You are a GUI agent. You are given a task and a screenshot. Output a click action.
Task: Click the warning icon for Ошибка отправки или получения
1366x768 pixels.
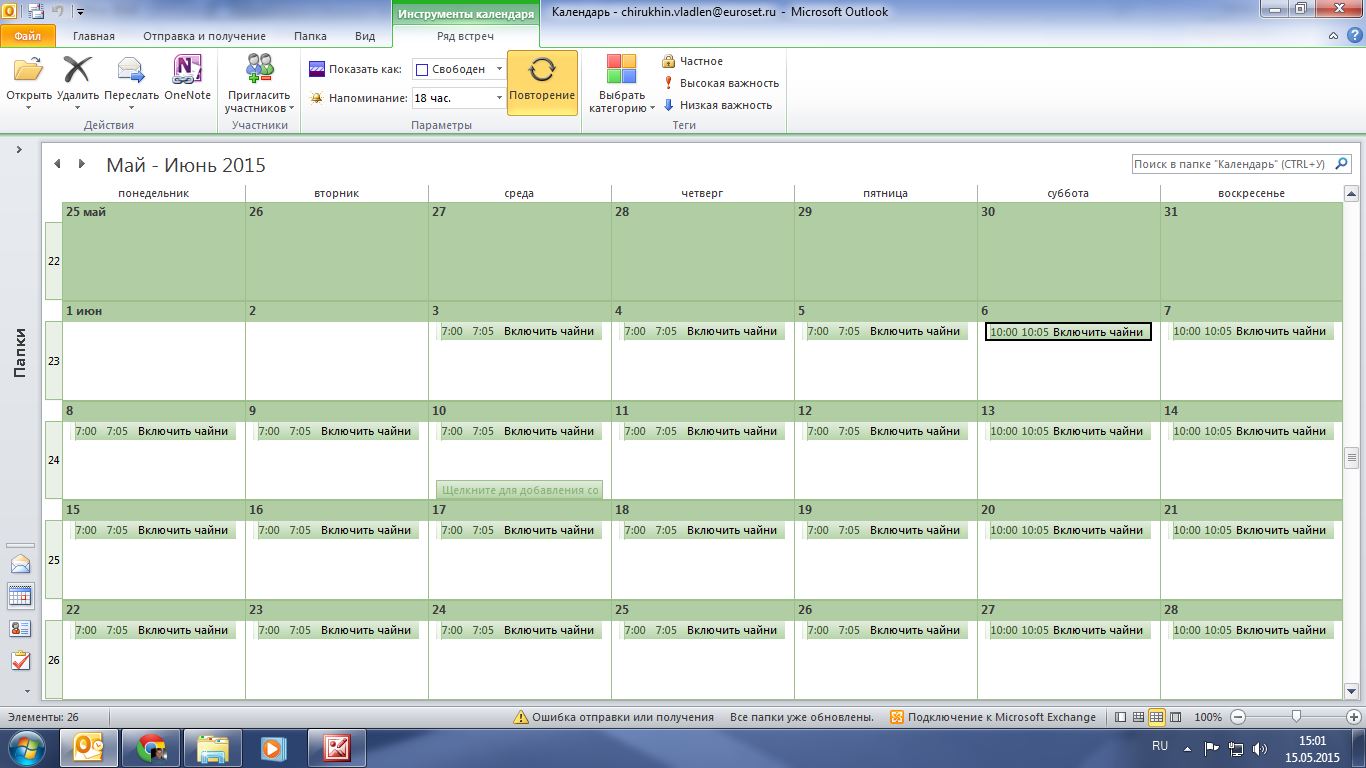pos(520,717)
